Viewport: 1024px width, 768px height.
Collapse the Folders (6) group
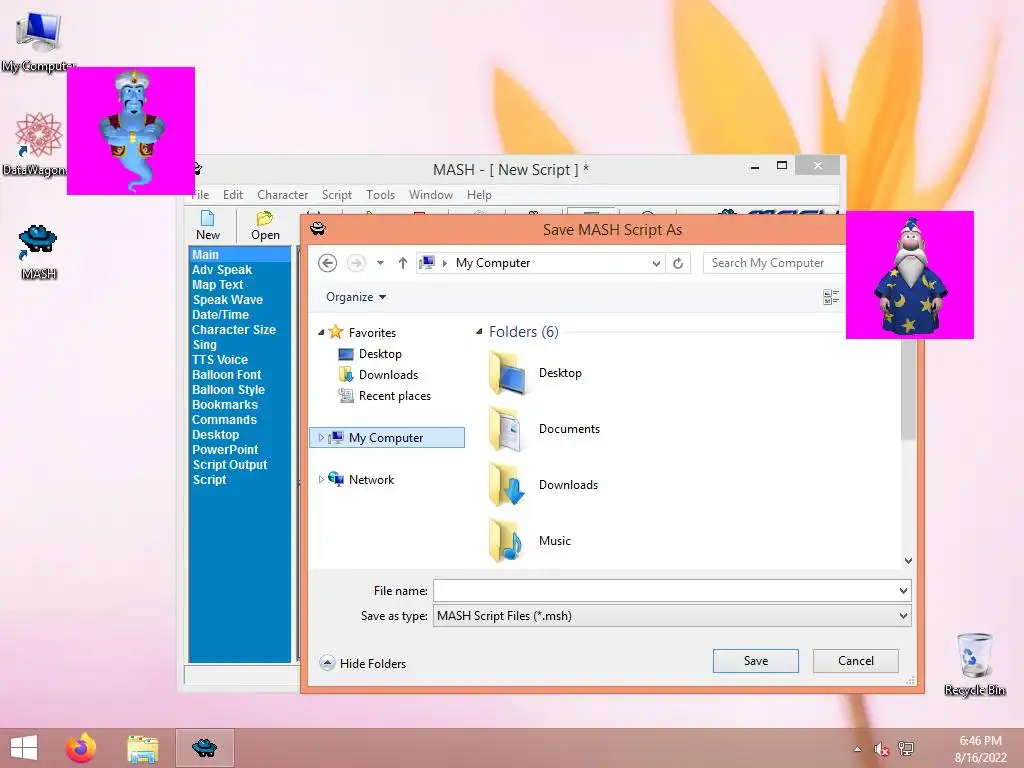[479, 332]
